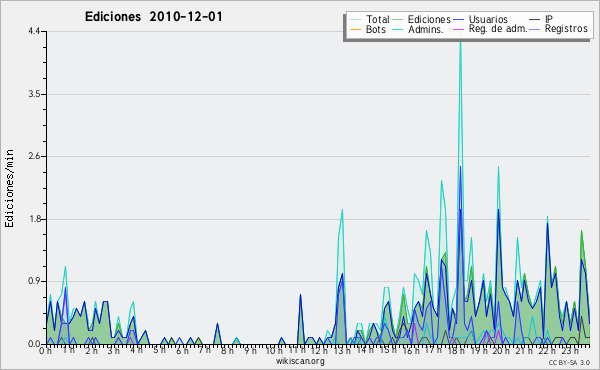Click the cyan Total legend line swatch
Viewport: 600px width, 370px height.
click(355, 20)
